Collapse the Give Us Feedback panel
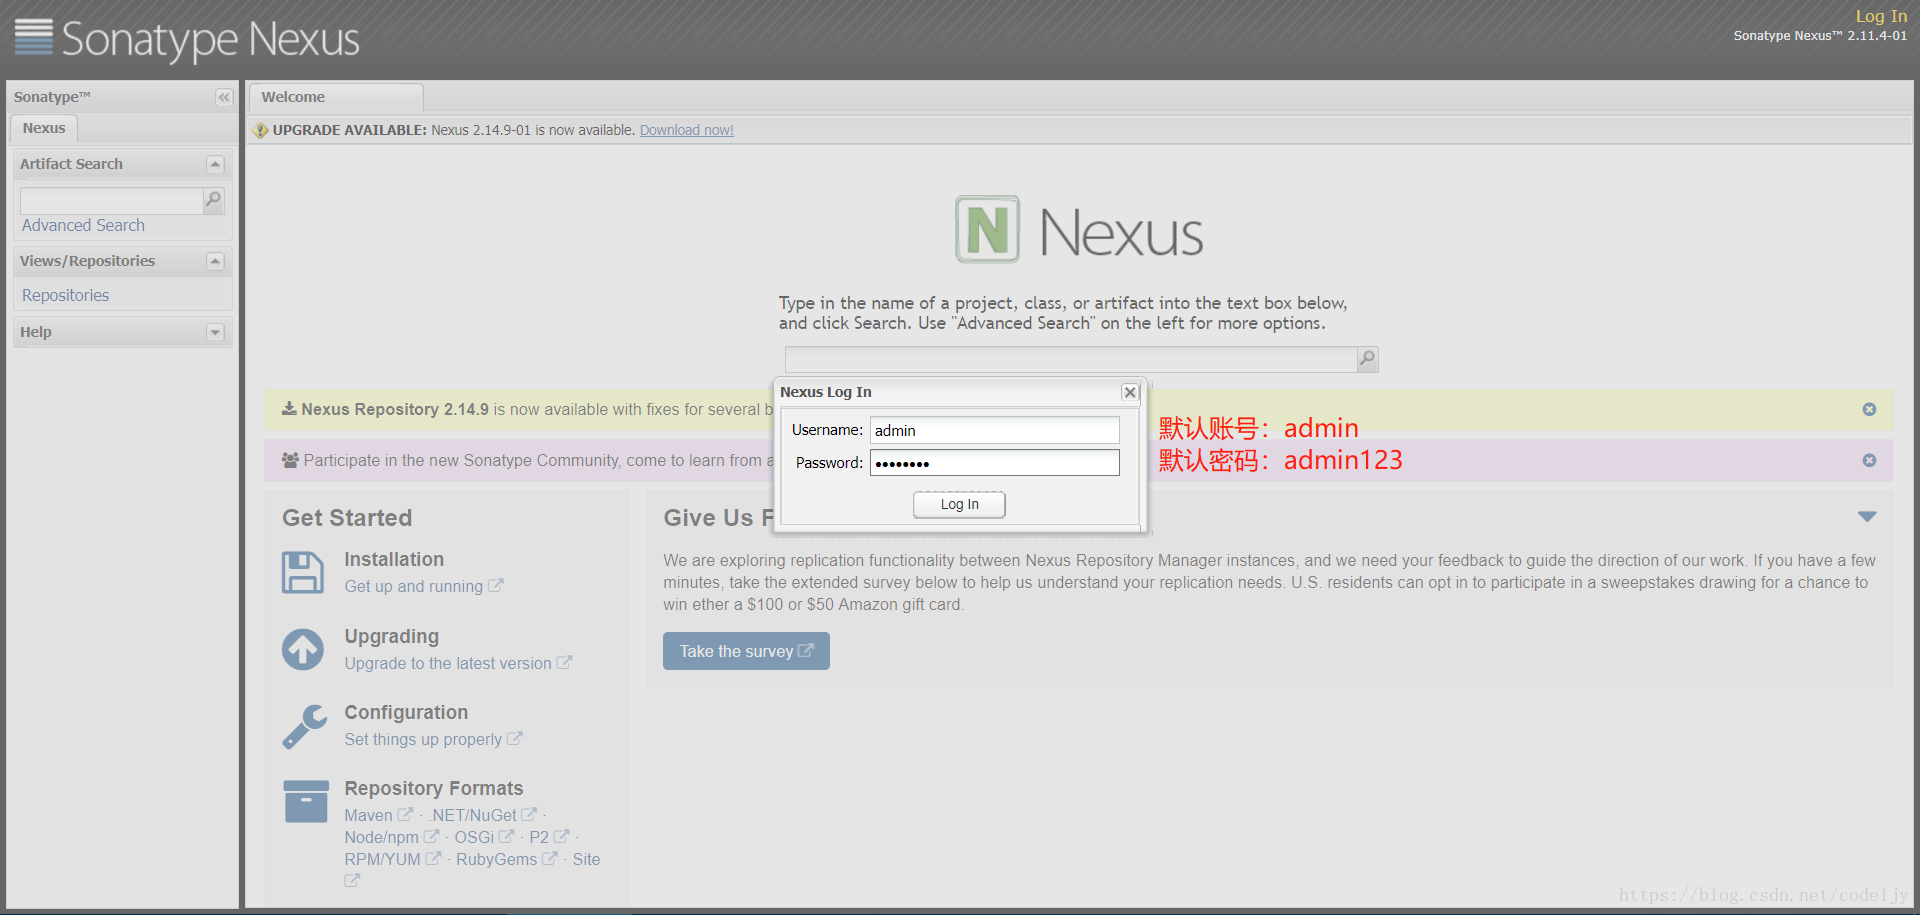The height and width of the screenshot is (915, 1920). click(1867, 517)
